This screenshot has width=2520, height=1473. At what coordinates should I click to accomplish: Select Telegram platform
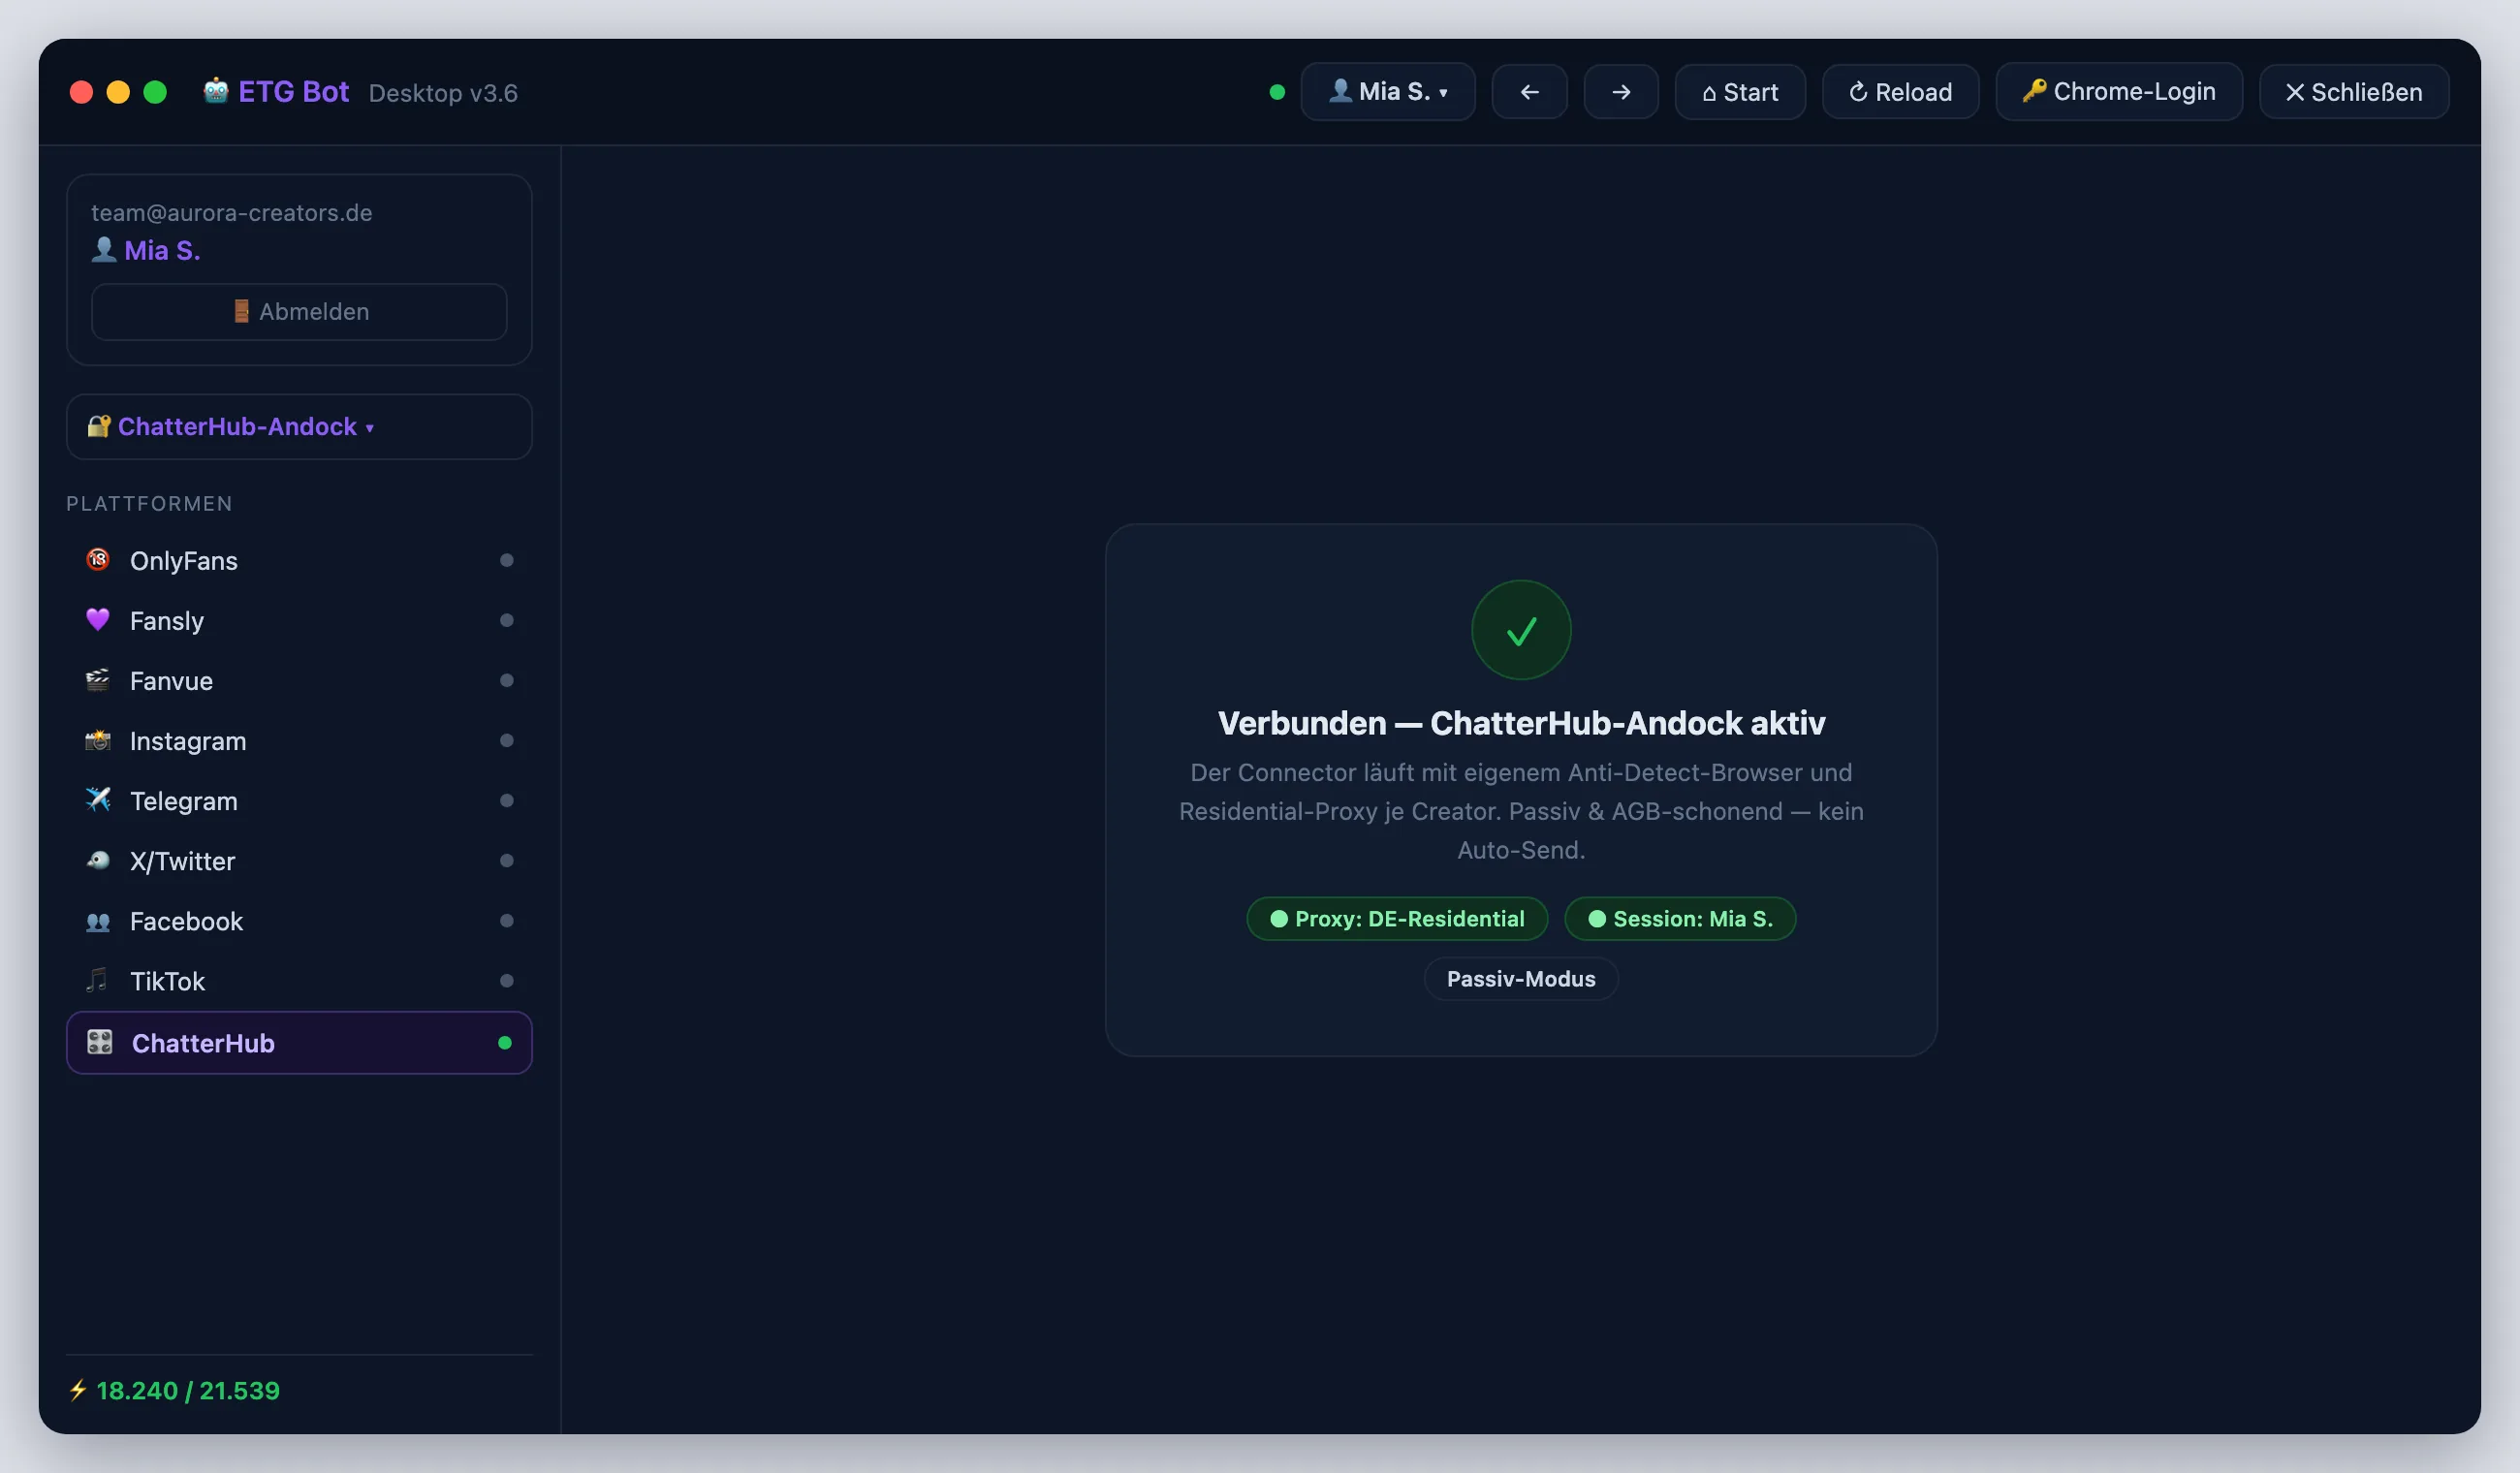[x=299, y=801]
